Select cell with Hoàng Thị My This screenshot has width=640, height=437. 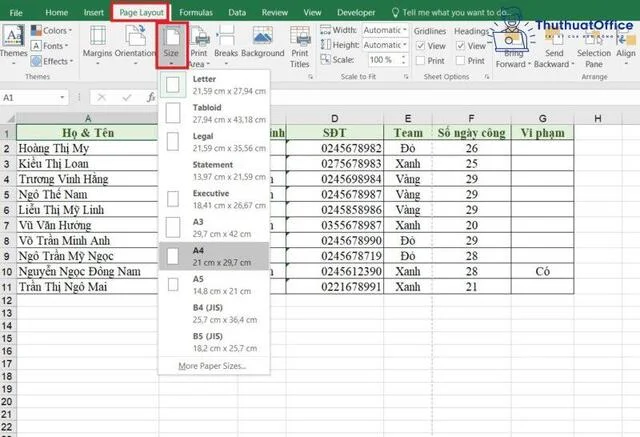click(87, 149)
